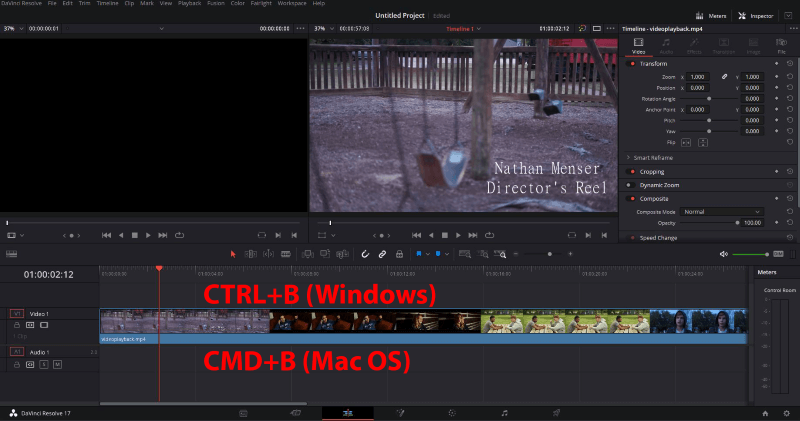Viewport: 800px width, 421px height.
Task: Click the timeline zoom-in plus button
Action: pyautogui.click(x=570, y=254)
